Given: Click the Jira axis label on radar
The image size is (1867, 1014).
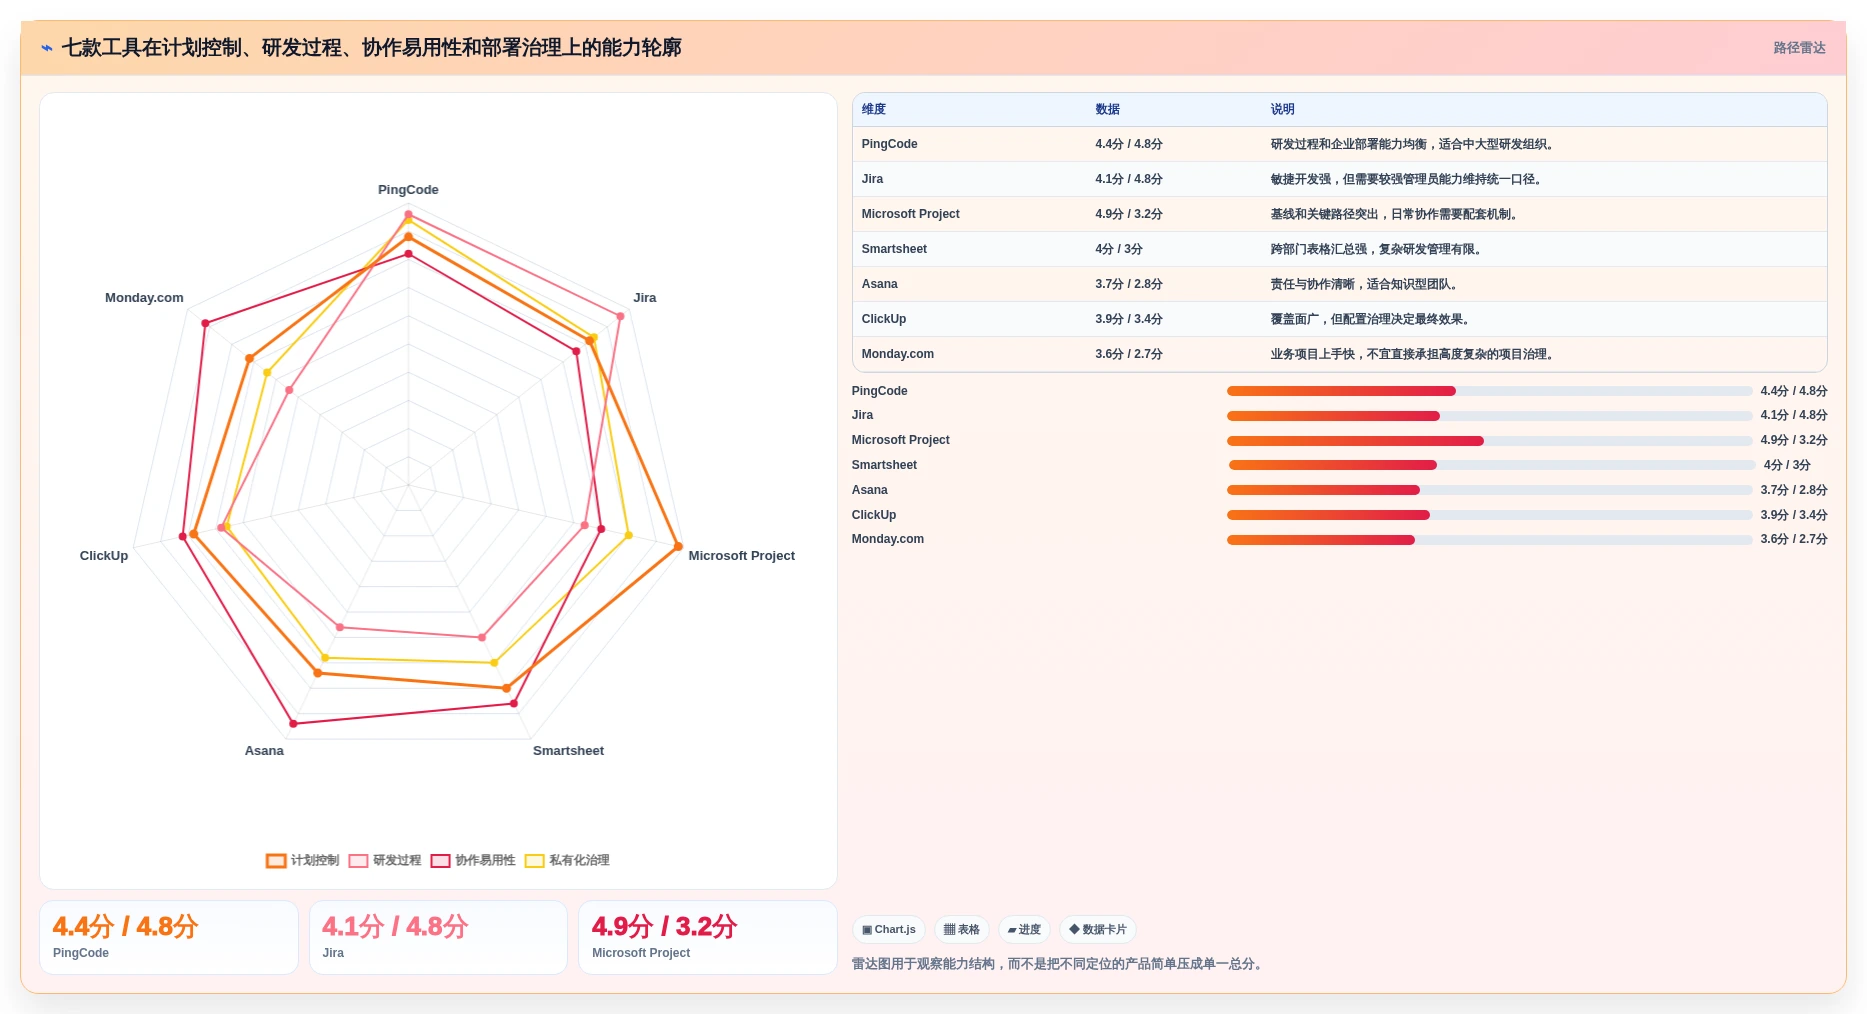Looking at the screenshot, I should [645, 298].
